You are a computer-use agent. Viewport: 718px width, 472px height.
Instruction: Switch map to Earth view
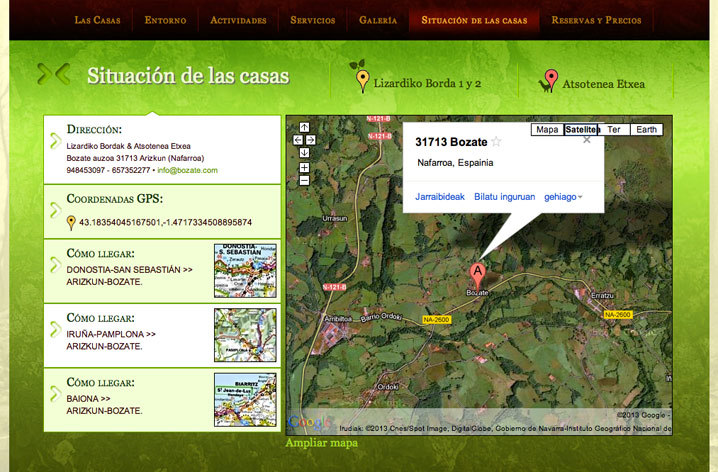coord(647,130)
